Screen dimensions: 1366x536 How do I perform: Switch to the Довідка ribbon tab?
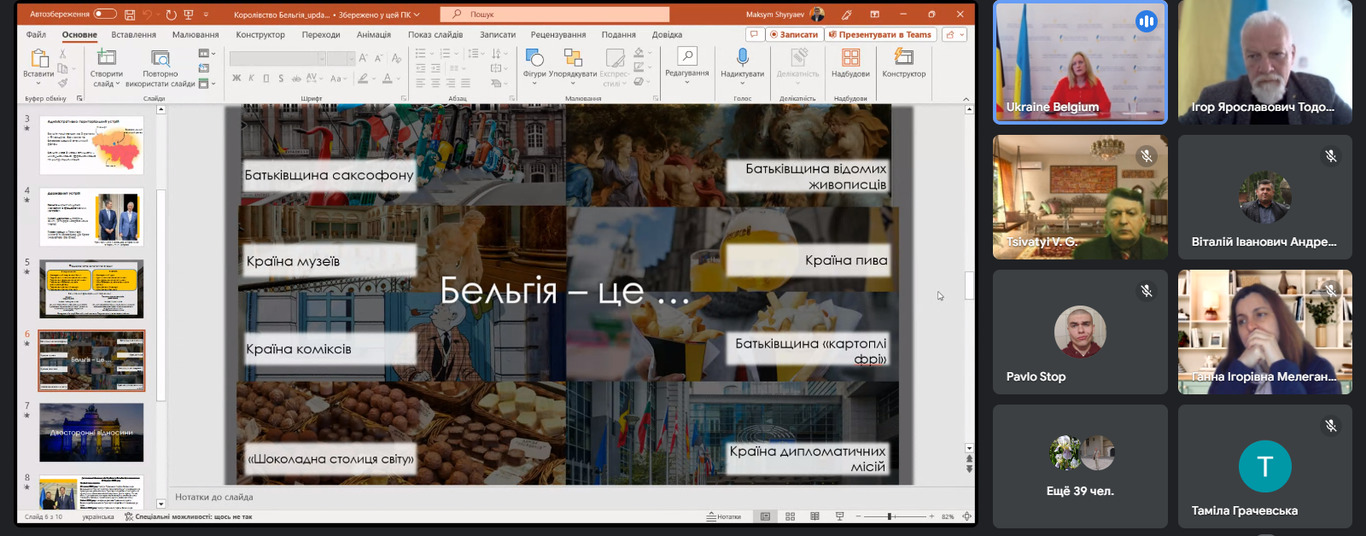[667, 34]
